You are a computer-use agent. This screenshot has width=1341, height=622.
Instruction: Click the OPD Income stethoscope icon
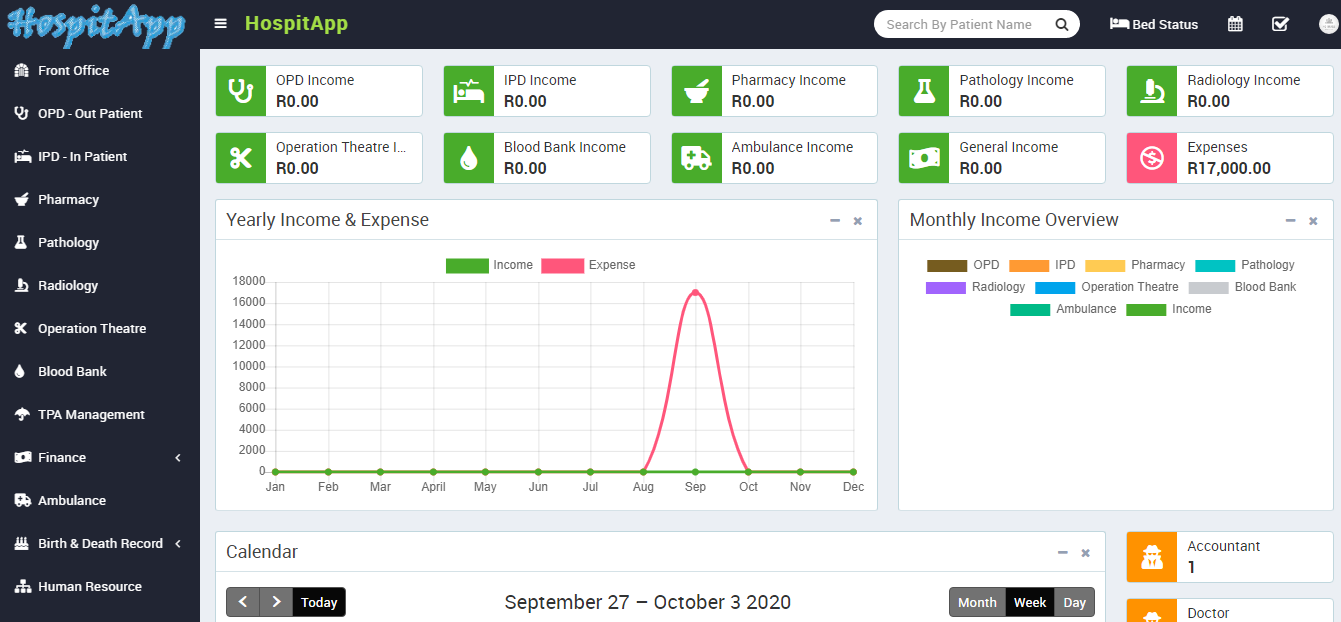coord(241,91)
